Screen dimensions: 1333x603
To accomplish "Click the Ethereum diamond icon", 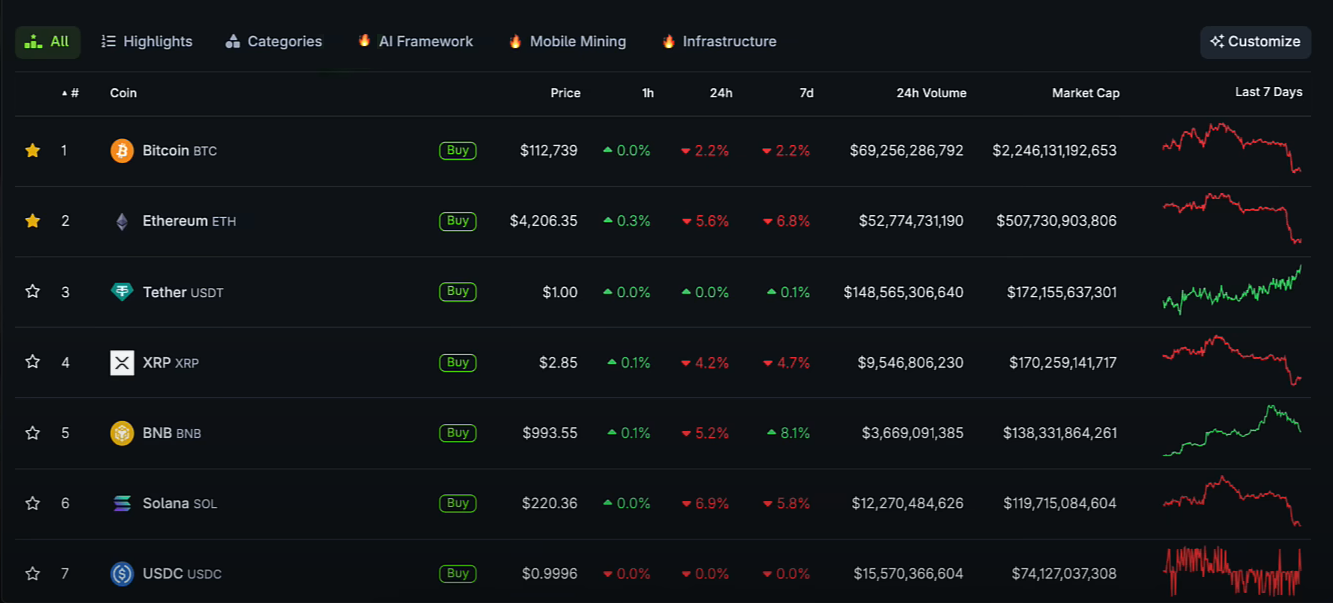I will pos(122,221).
